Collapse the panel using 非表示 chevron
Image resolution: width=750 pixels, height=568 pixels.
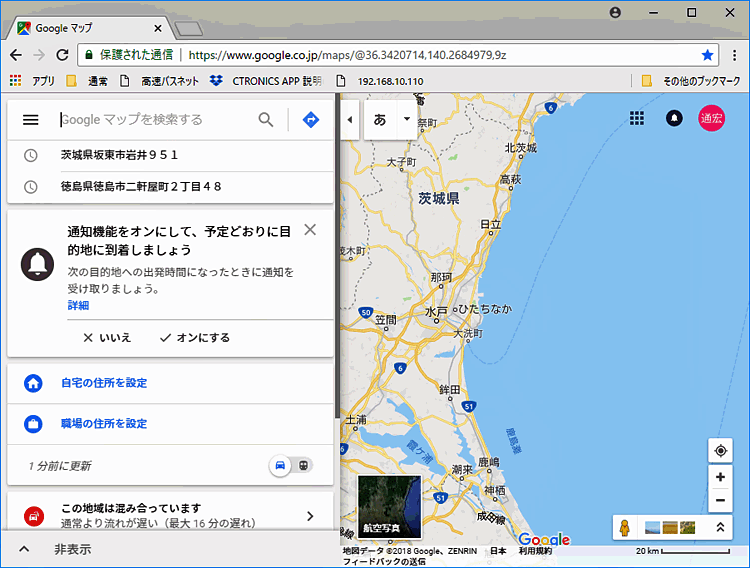(24, 549)
